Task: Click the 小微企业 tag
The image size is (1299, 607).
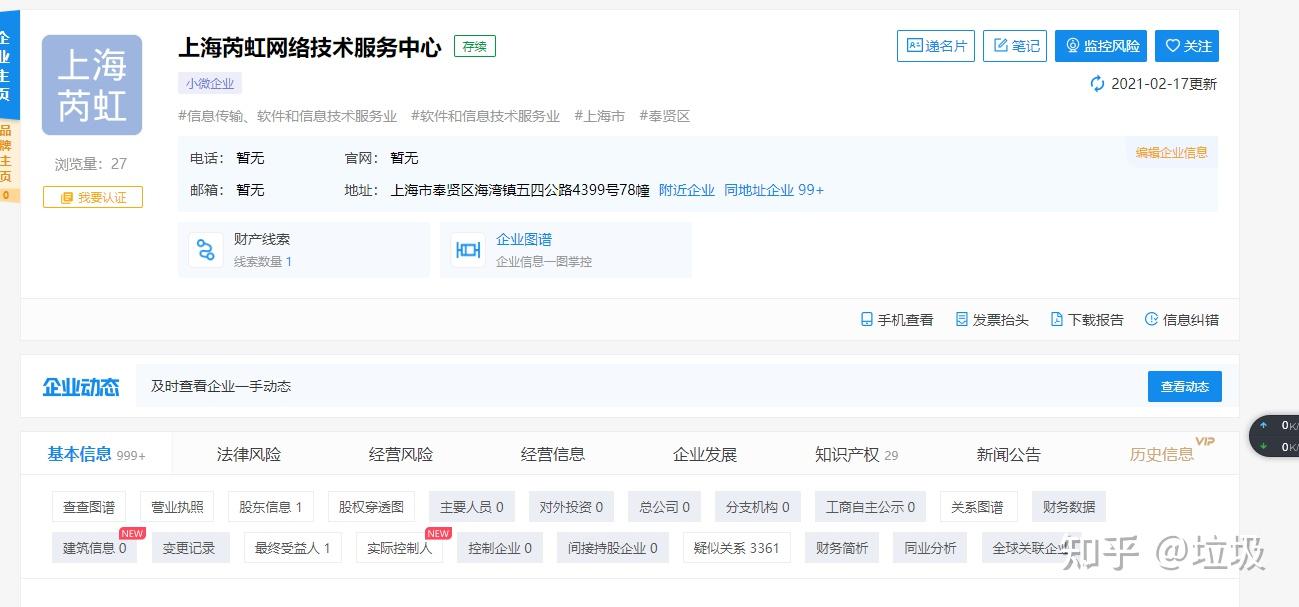Action: pyautogui.click(x=210, y=84)
